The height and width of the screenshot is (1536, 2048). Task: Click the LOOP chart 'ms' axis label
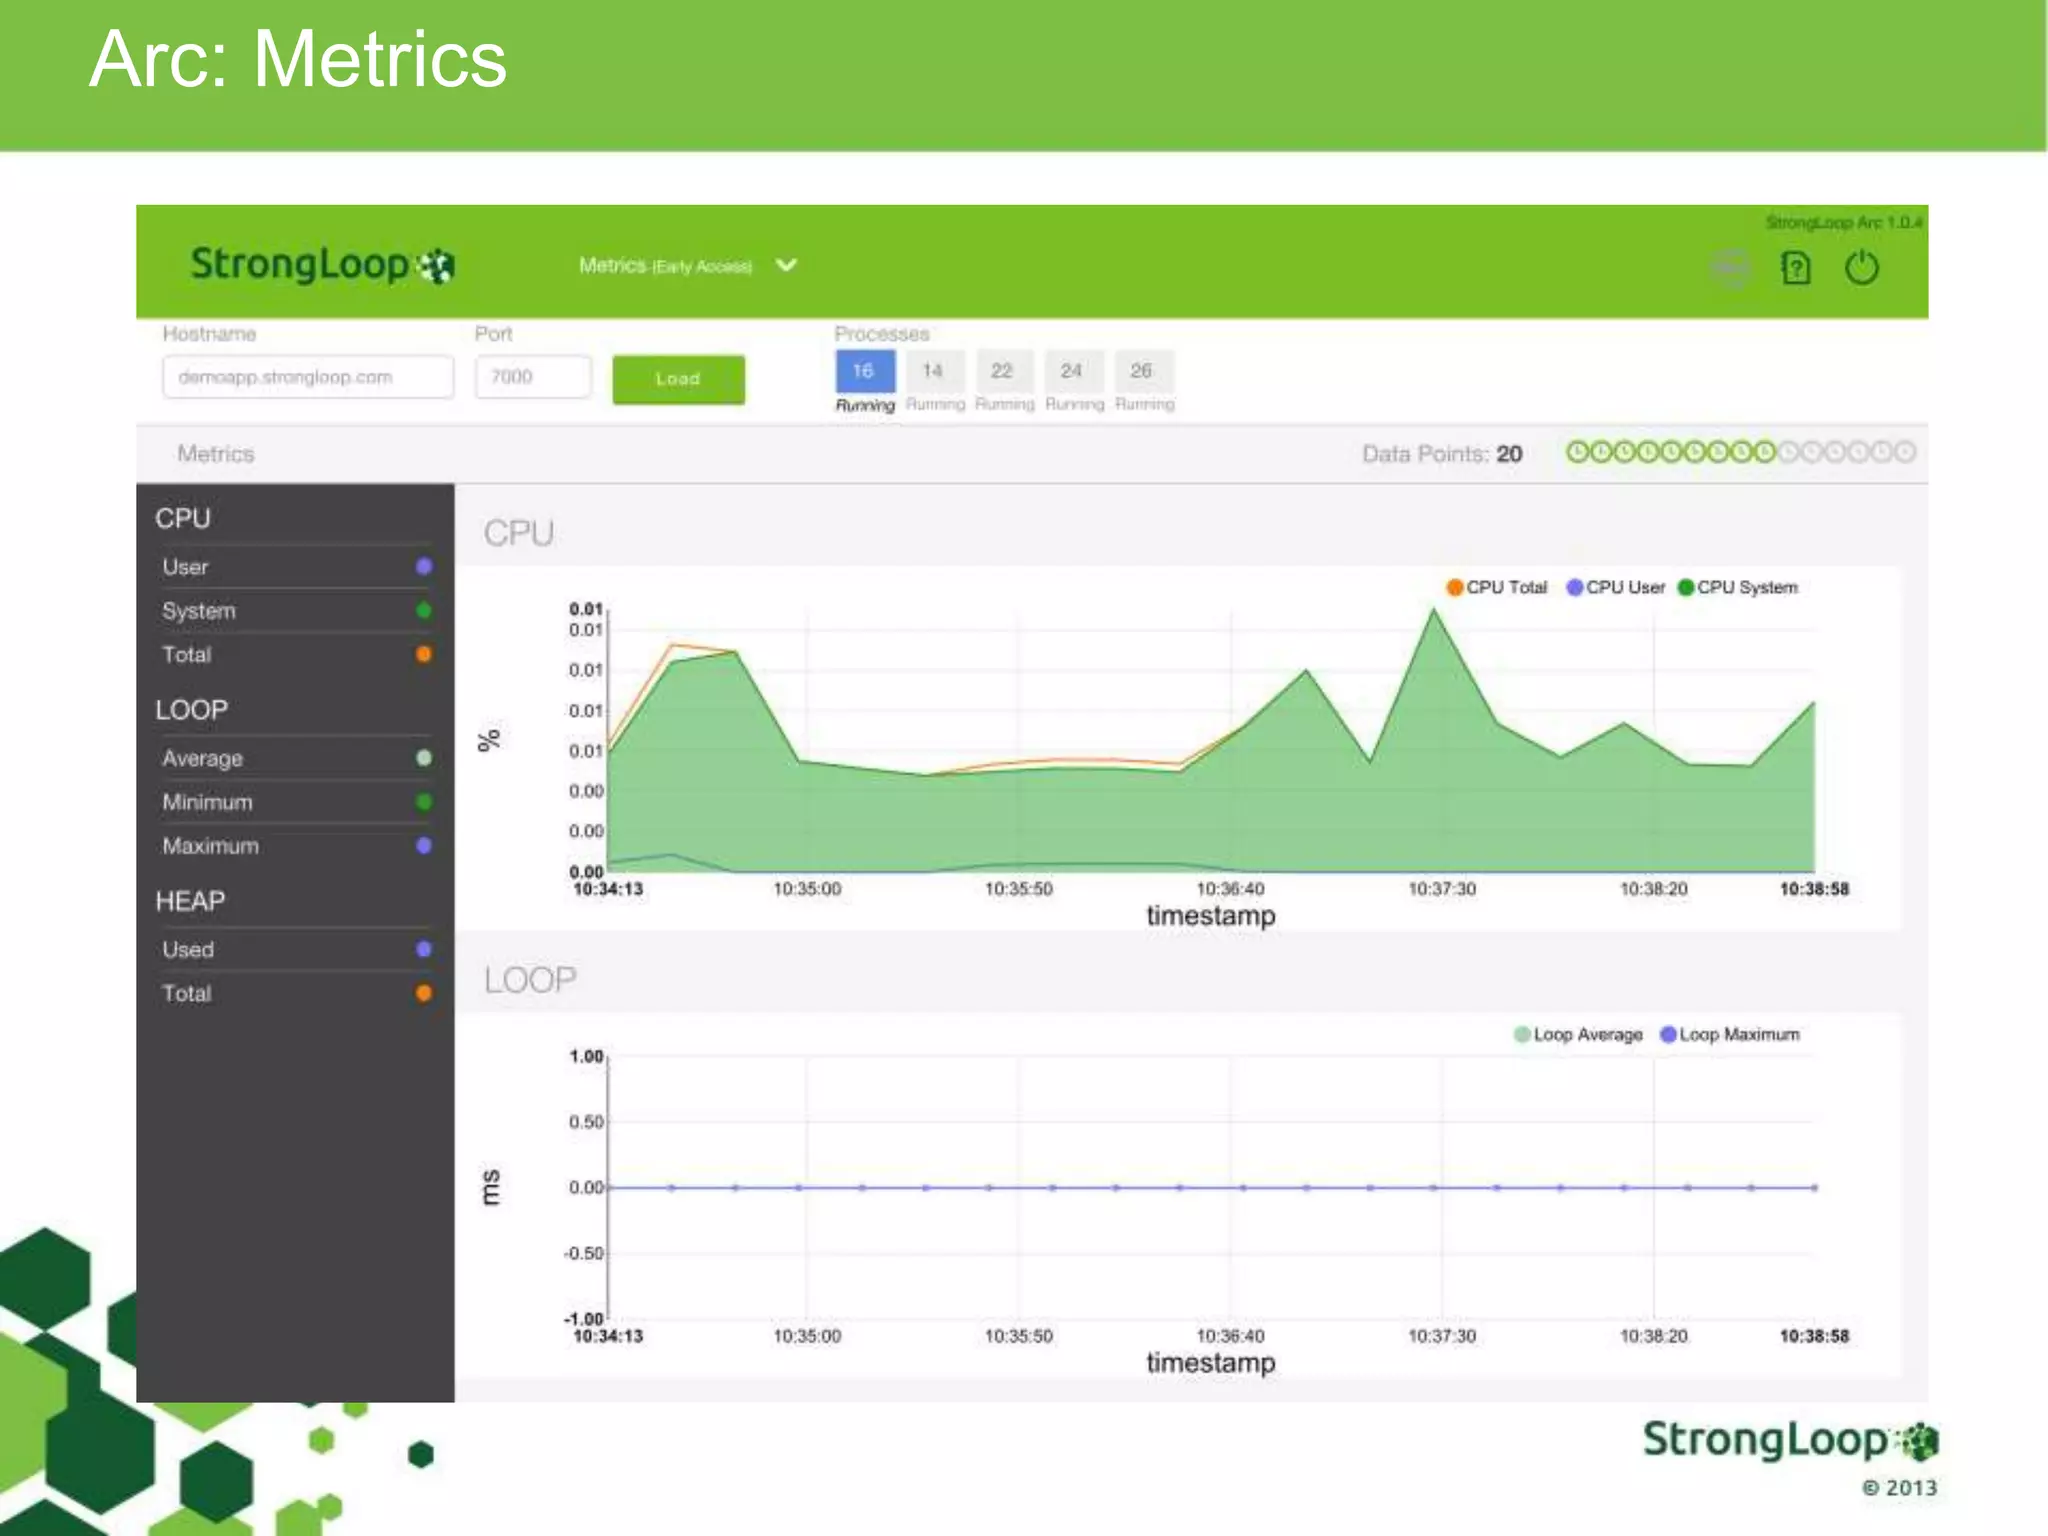(x=489, y=1188)
